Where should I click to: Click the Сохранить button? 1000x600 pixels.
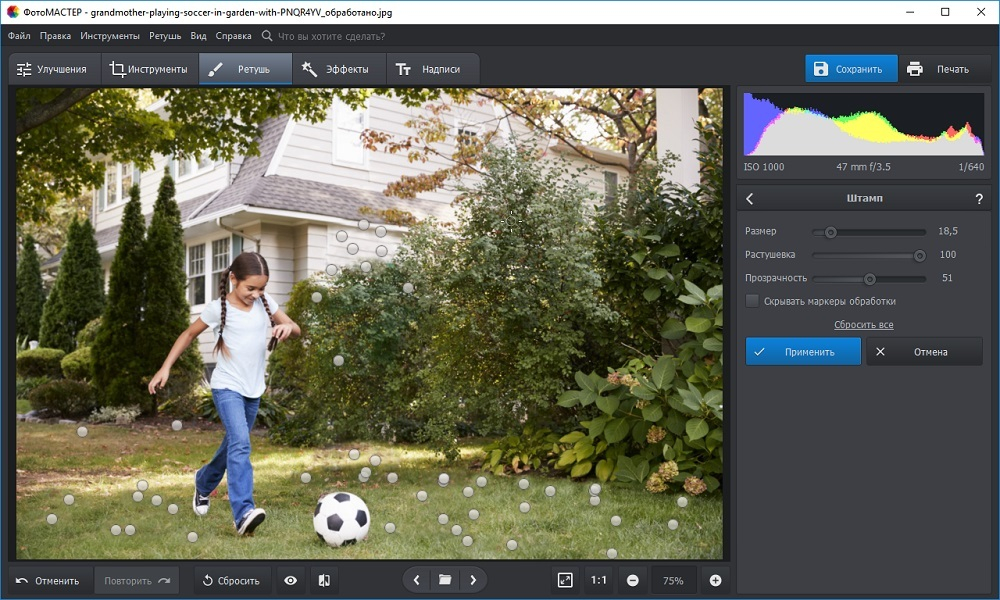[x=851, y=69]
